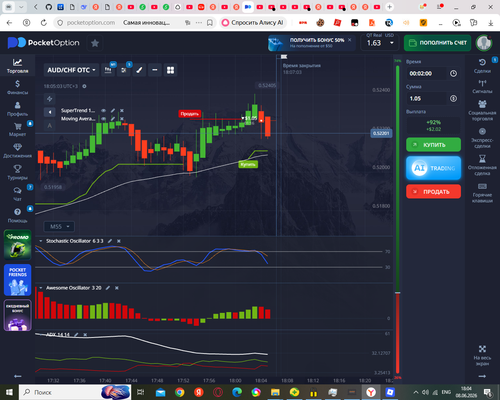
Task: Close ADX indicator panel
Action: coord(85,334)
